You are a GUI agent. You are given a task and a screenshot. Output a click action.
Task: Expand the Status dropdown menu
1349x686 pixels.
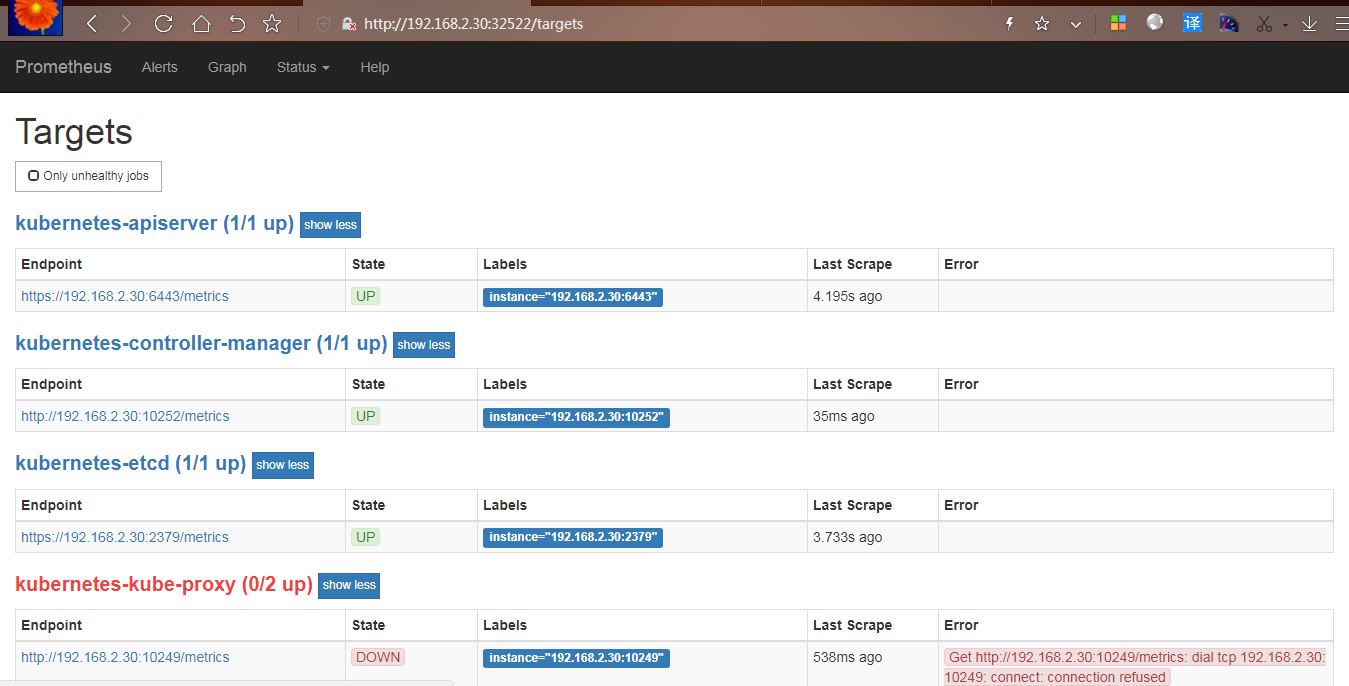pos(303,67)
